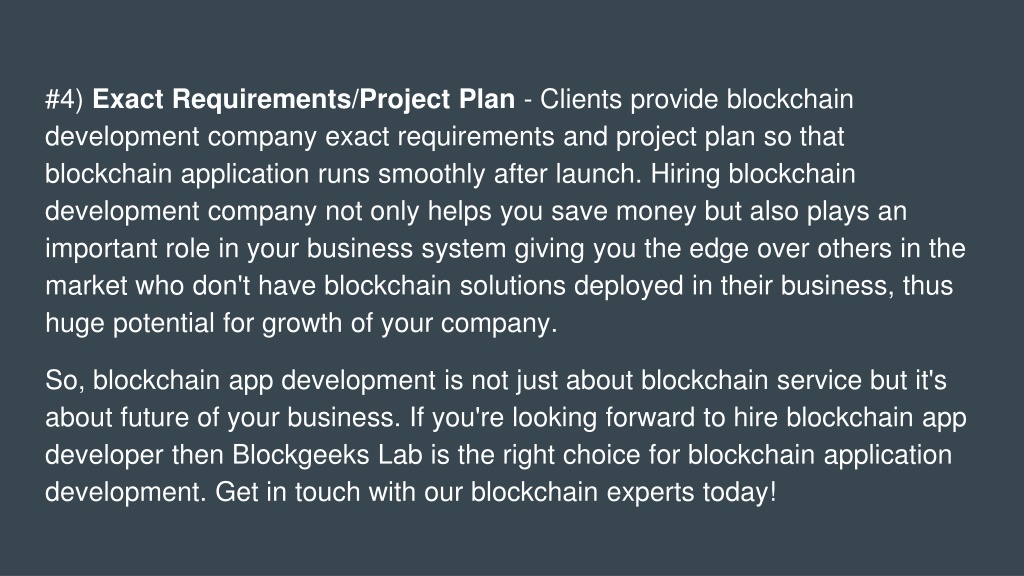Select the bold 'Exact Requirements/Project Plan' heading
Viewport: 1024px width, 576px height.
[304, 99]
